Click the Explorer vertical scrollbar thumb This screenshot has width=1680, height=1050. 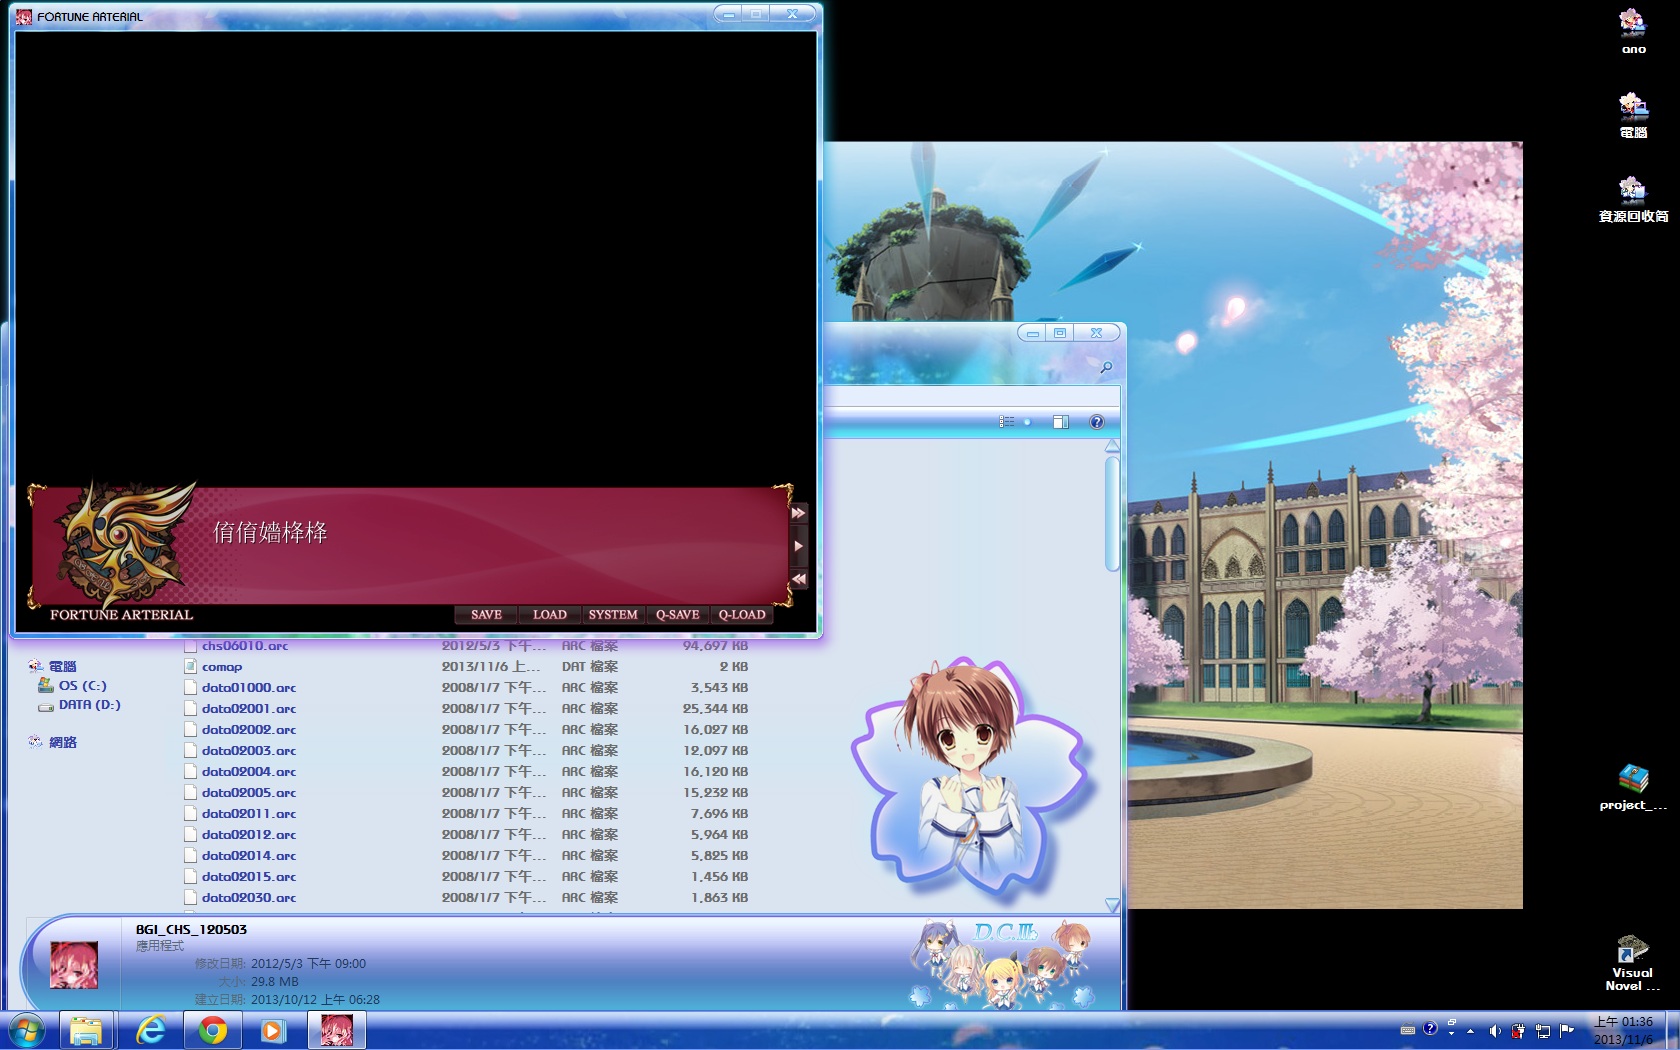1112,514
